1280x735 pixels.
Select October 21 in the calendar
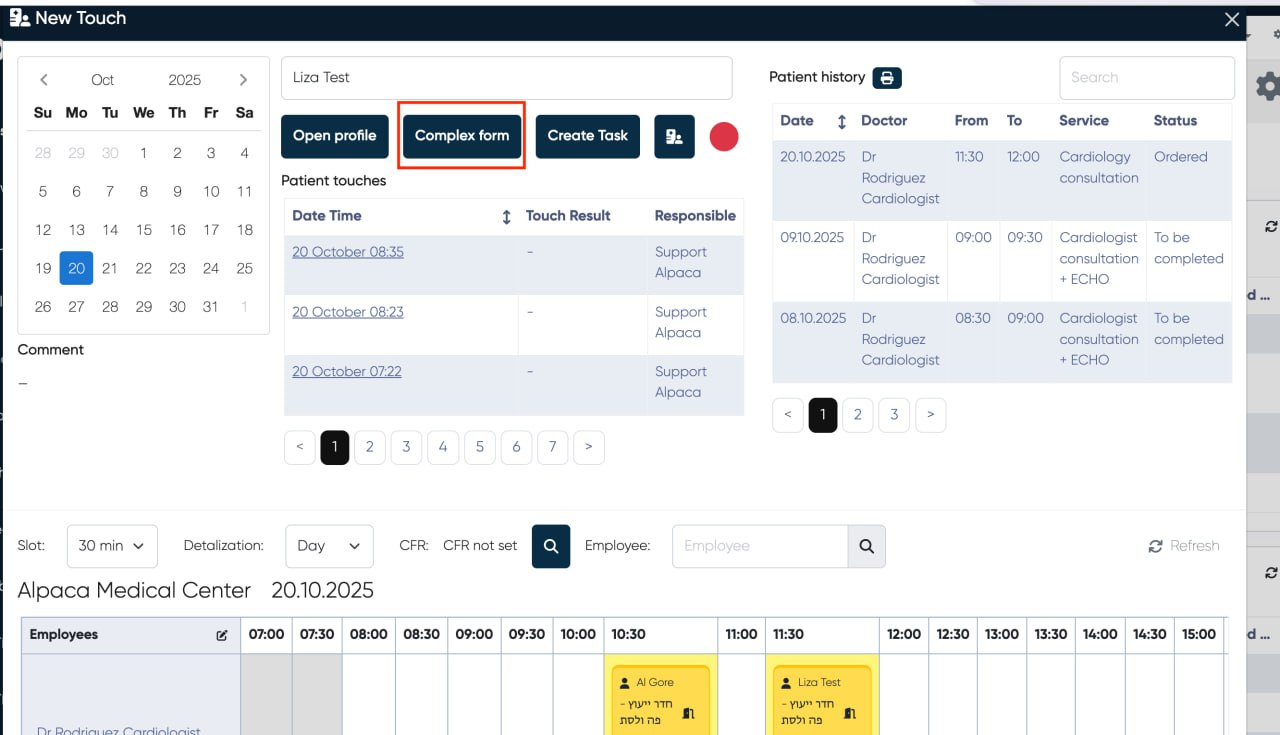(110, 268)
